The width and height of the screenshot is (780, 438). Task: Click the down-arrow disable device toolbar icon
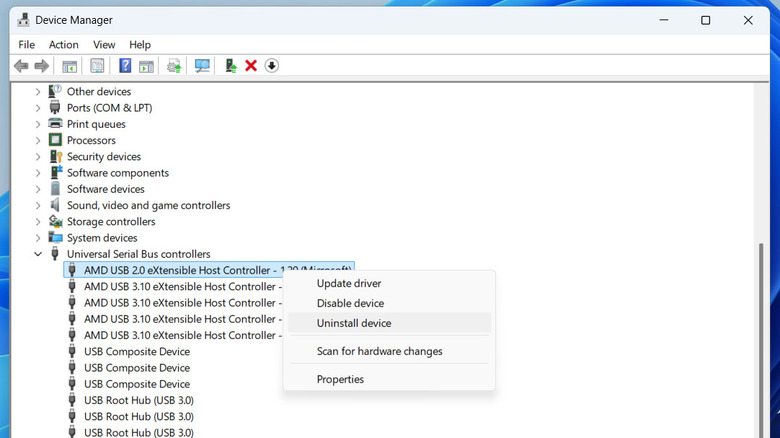(271, 66)
